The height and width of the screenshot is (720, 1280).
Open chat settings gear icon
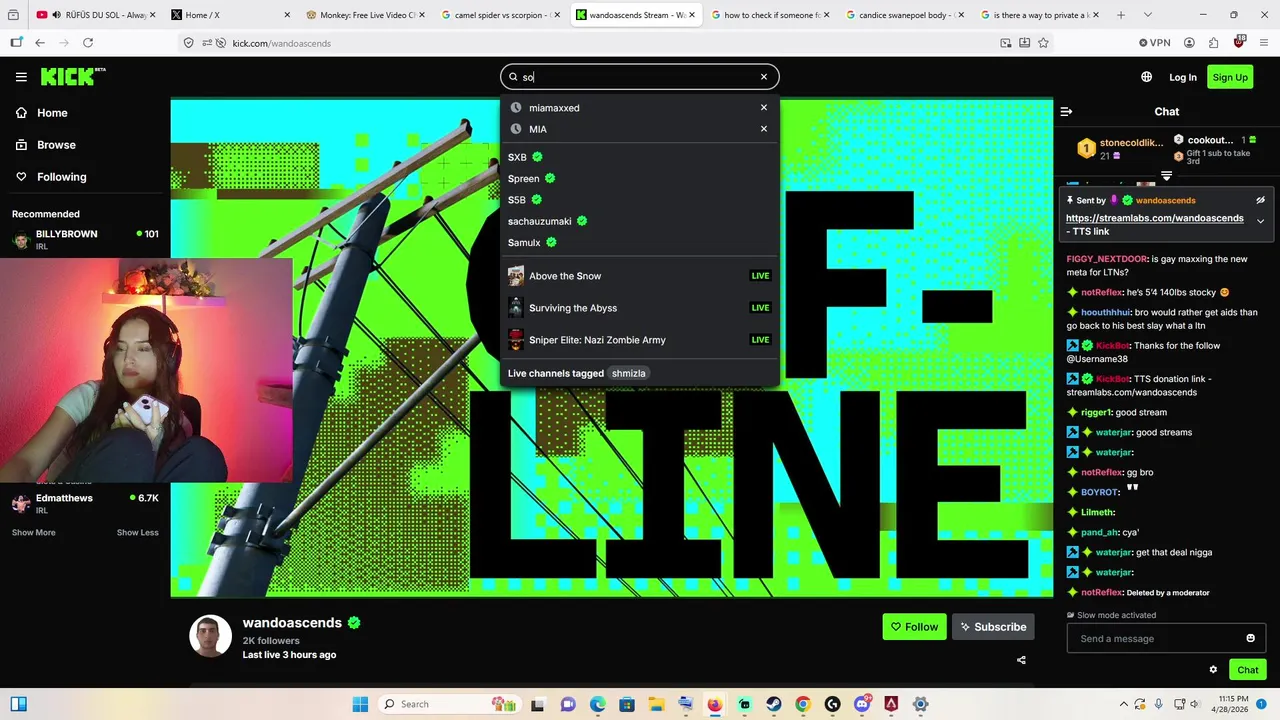tap(1213, 670)
